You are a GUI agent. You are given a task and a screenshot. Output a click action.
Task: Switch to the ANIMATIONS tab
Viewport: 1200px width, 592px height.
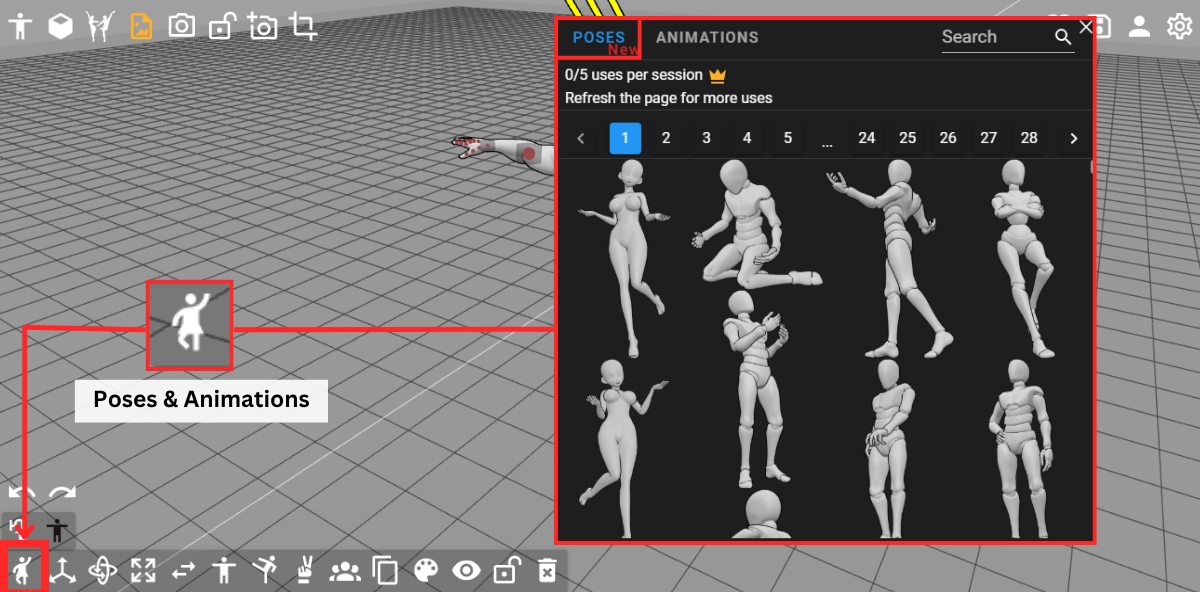[707, 37]
